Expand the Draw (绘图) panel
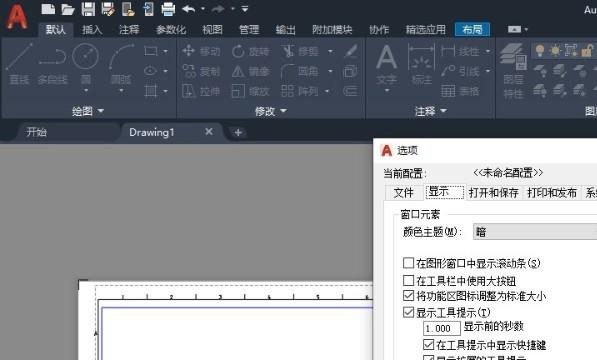The image size is (597, 360). pyautogui.click(x=88, y=111)
